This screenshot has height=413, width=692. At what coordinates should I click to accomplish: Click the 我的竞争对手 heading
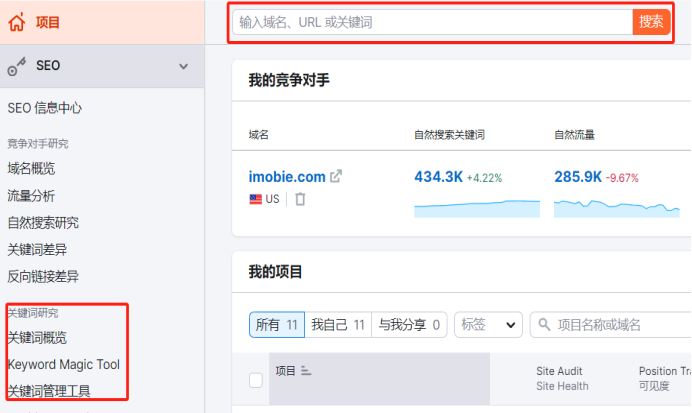coord(289,80)
